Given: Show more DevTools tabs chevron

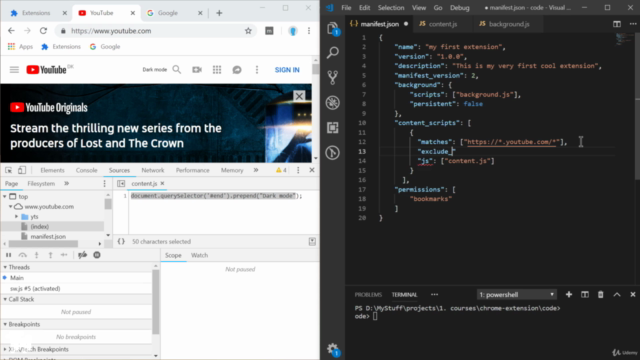Looking at the screenshot, I should [x=256, y=170].
